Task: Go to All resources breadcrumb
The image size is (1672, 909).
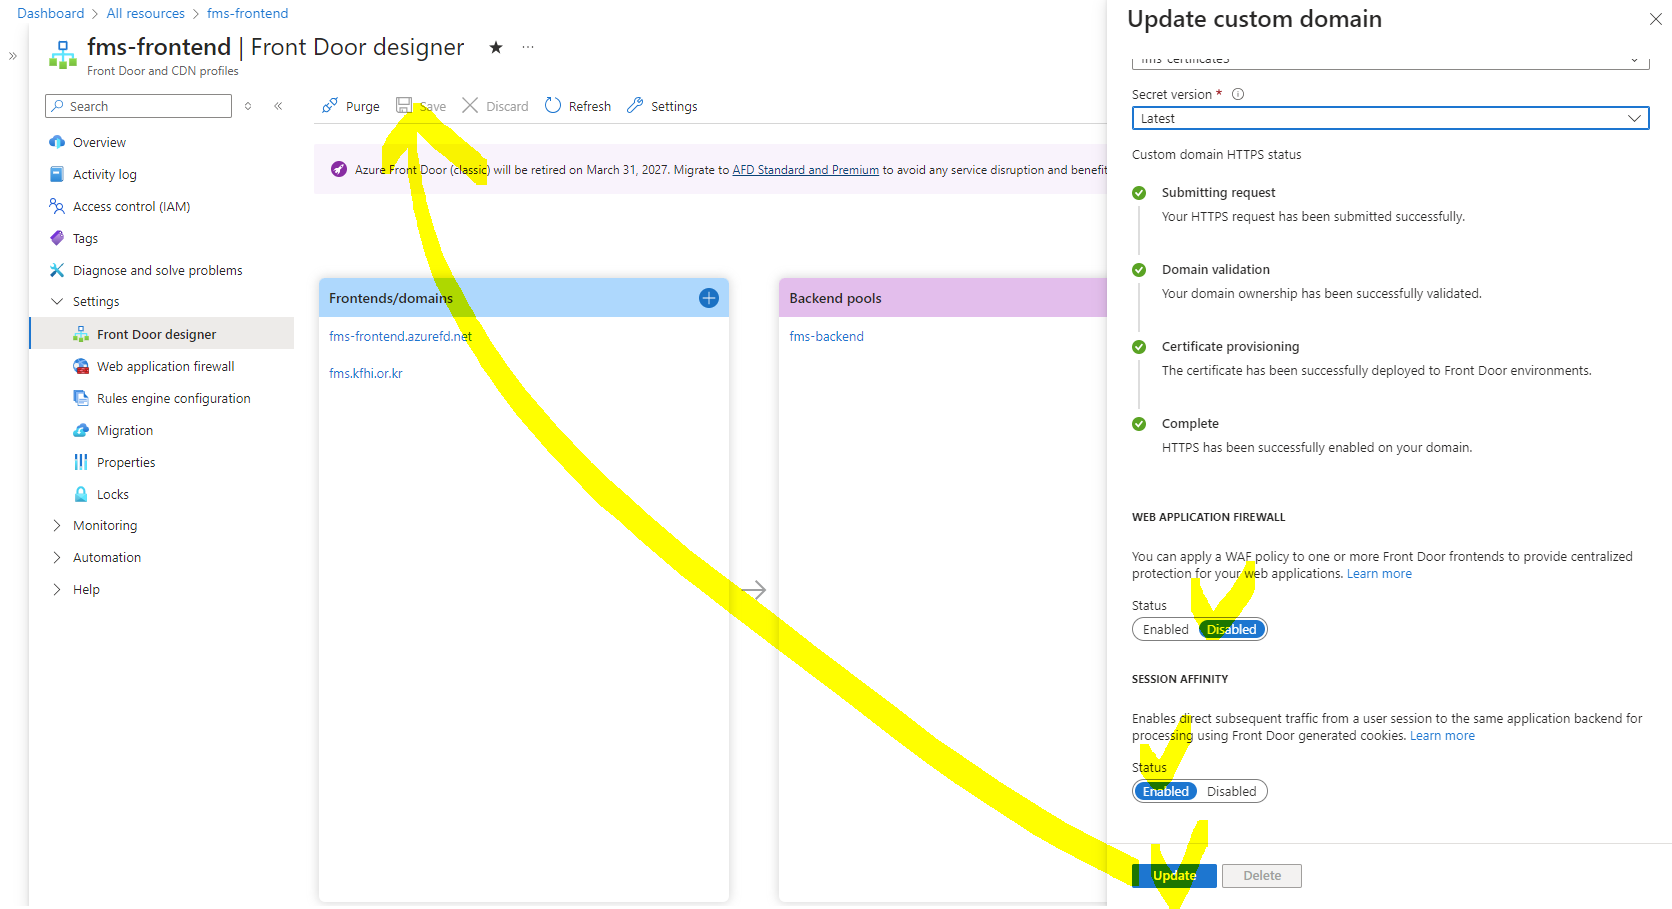Action: pos(146,13)
